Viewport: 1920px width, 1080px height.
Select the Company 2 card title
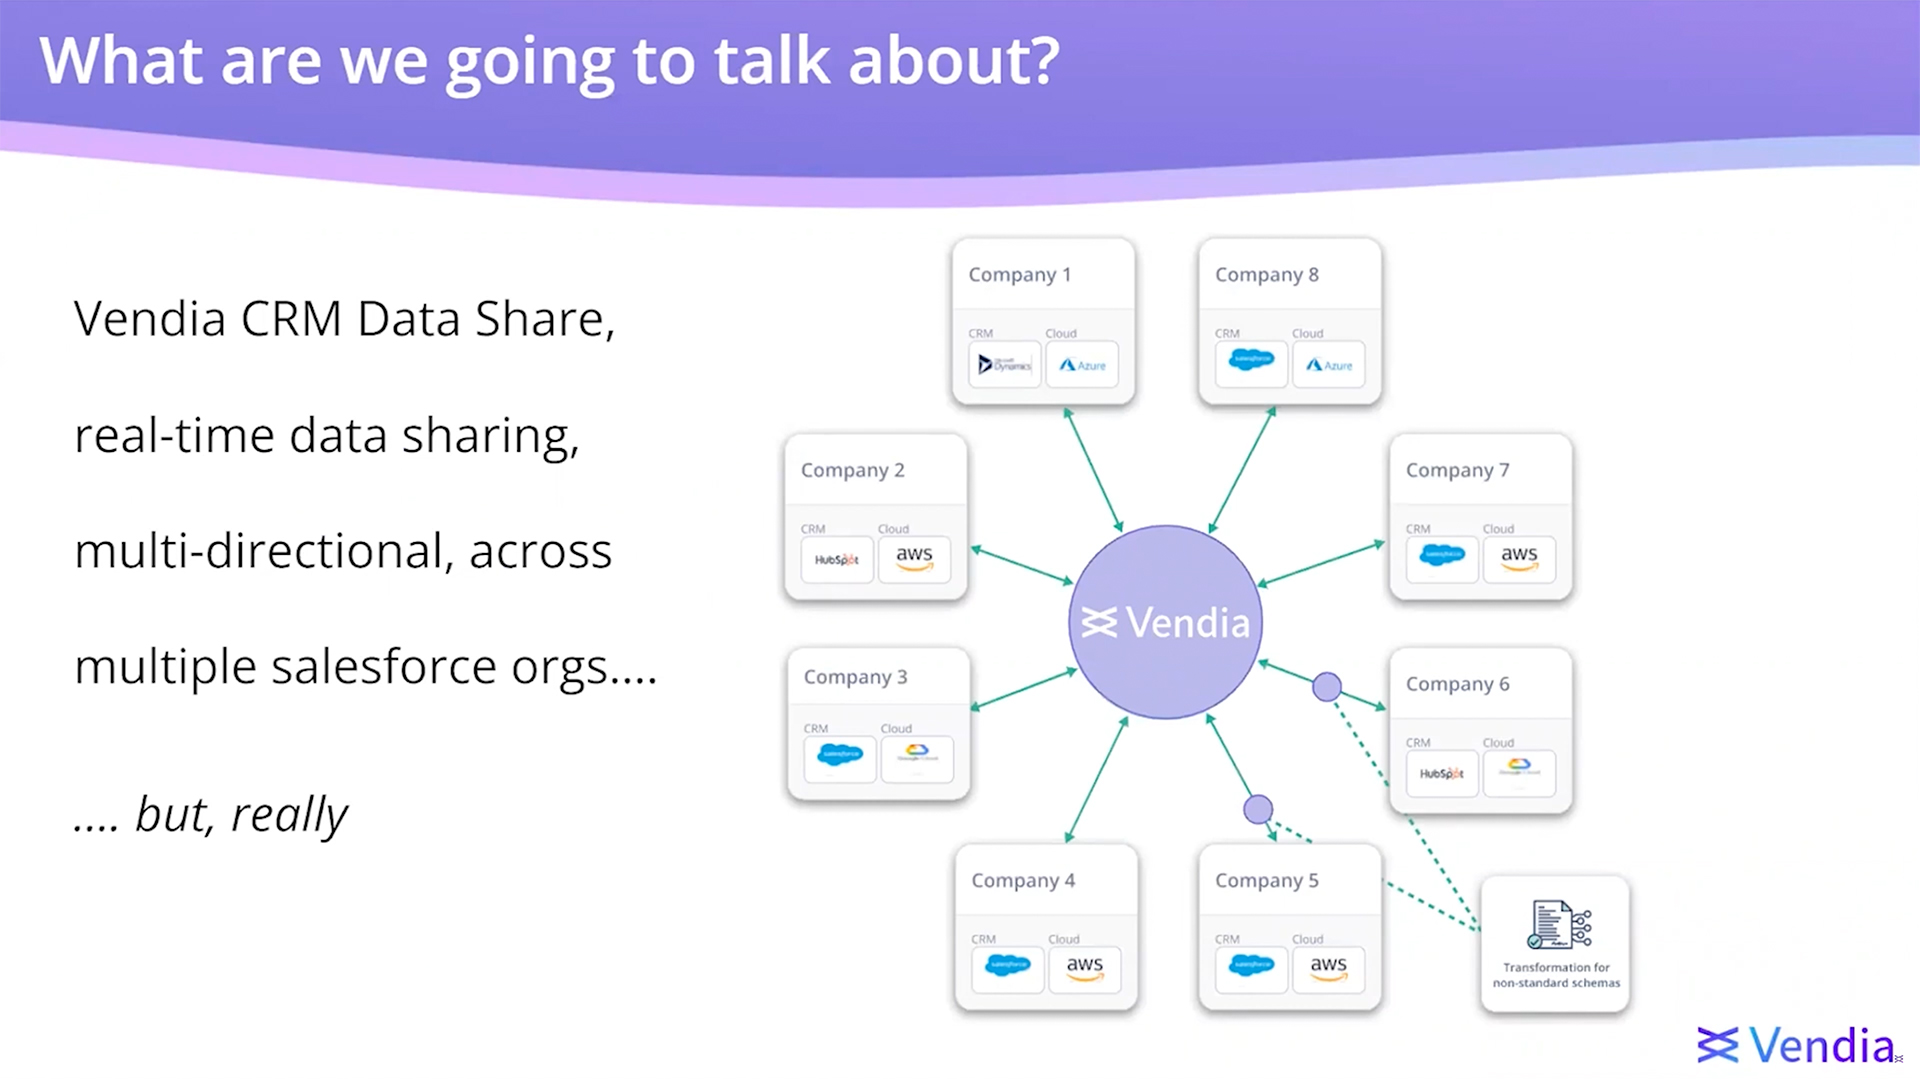(852, 470)
